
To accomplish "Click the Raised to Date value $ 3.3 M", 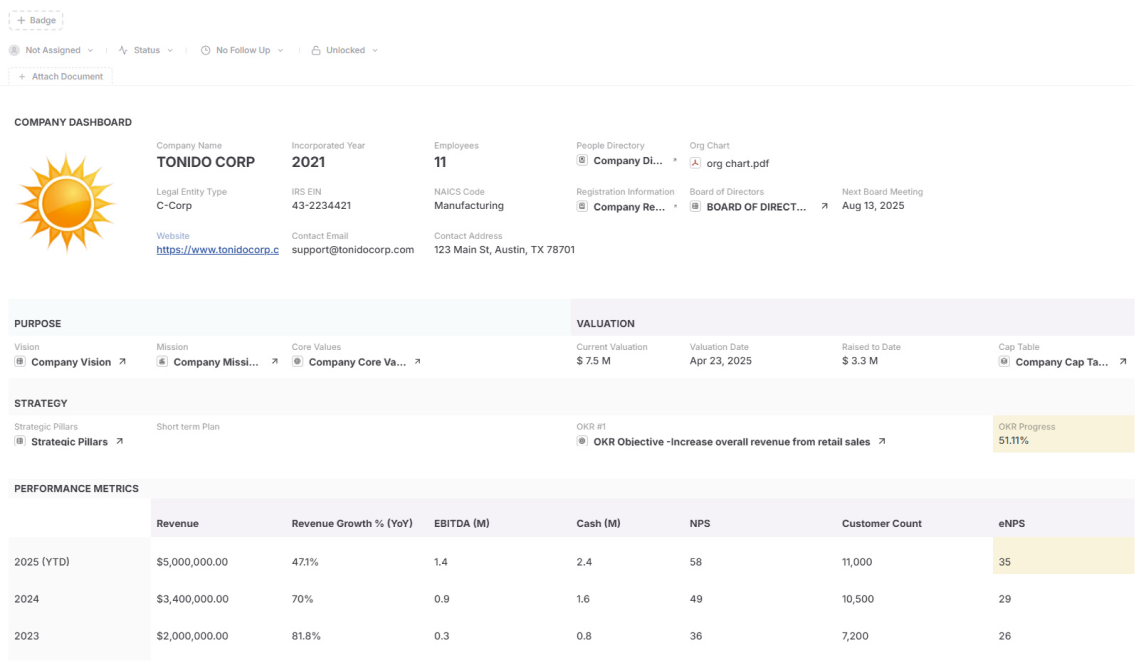I will pos(860,361).
